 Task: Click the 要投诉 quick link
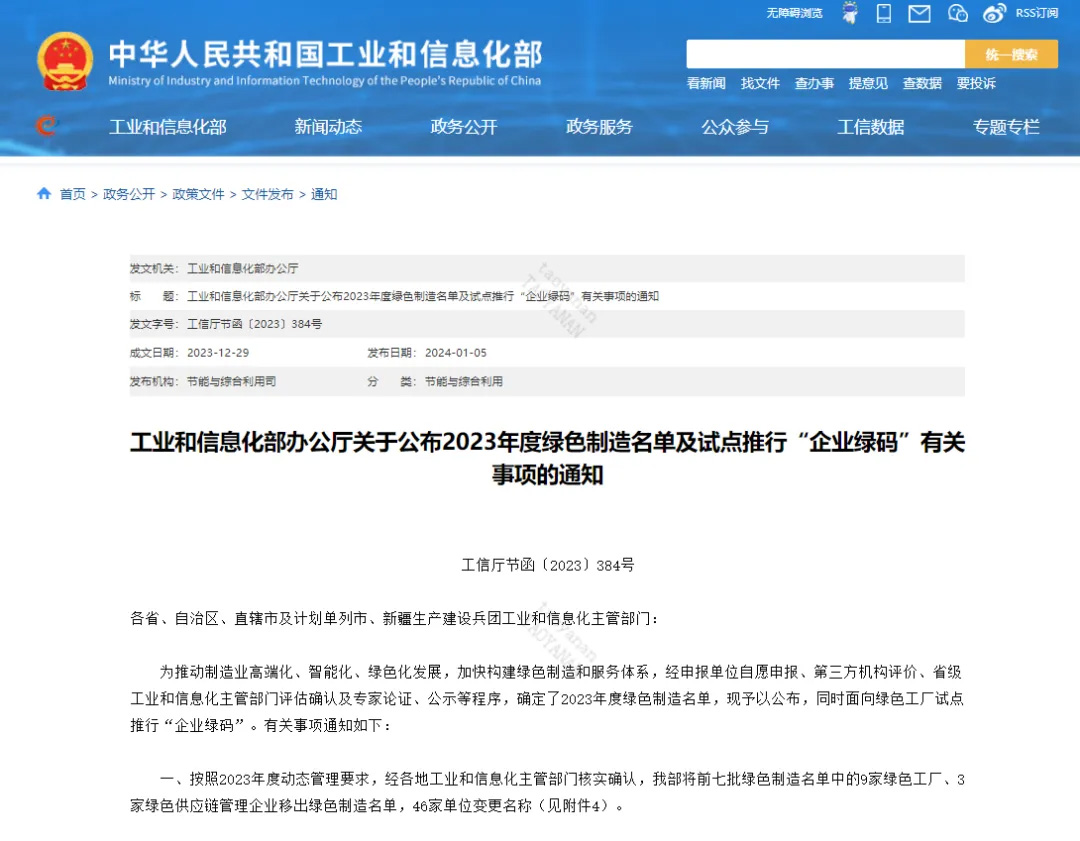976,84
